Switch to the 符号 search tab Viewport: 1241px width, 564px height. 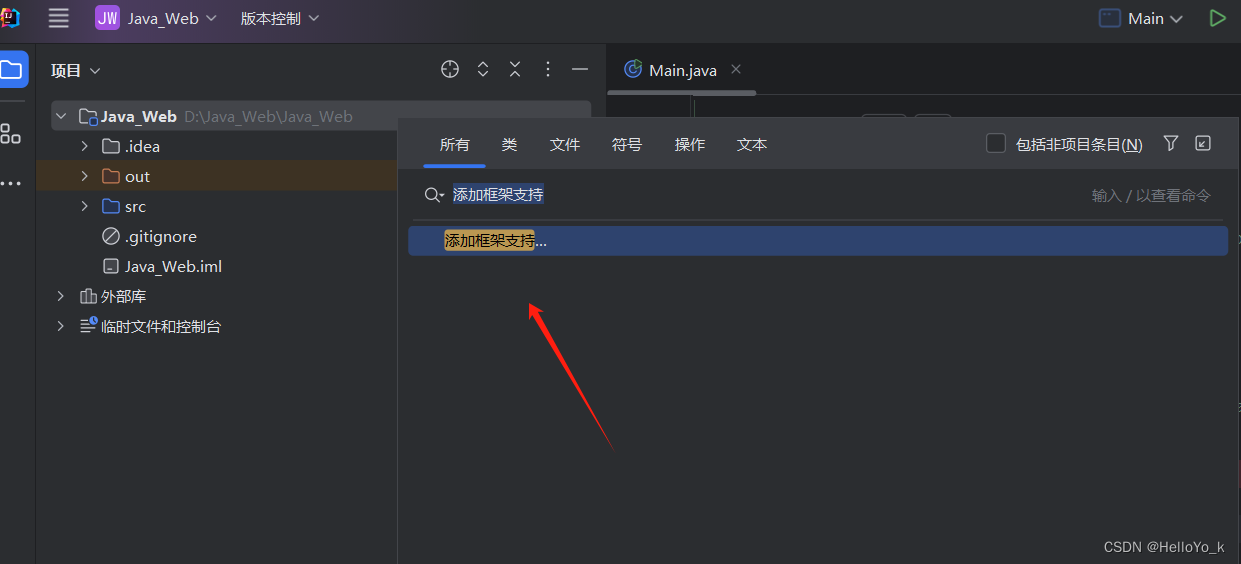pos(627,144)
